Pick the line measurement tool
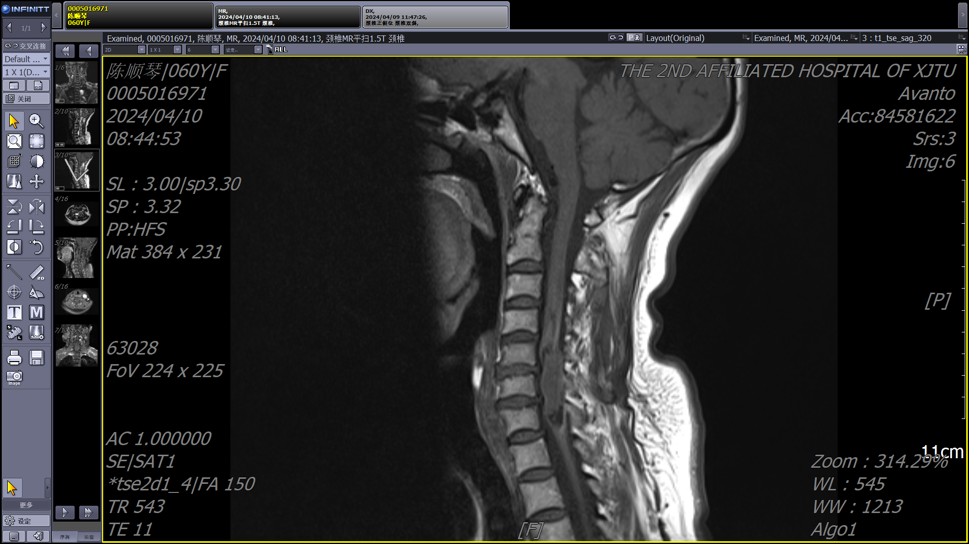Viewport: 969px width, 544px height. 14,272
